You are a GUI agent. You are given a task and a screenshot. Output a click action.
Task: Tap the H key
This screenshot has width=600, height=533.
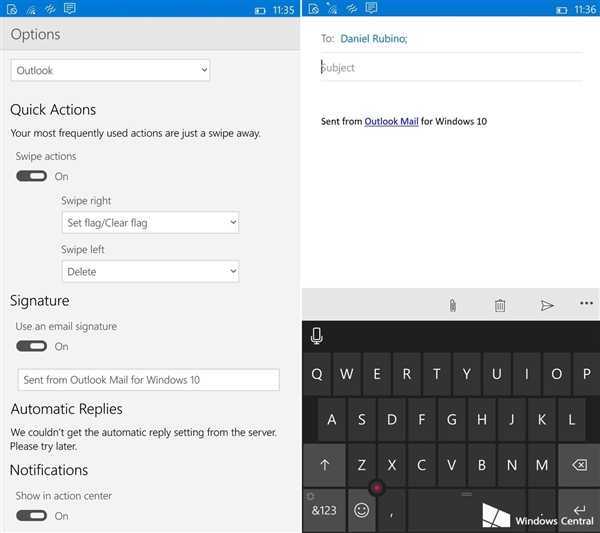pyautogui.click(x=482, y=420)
